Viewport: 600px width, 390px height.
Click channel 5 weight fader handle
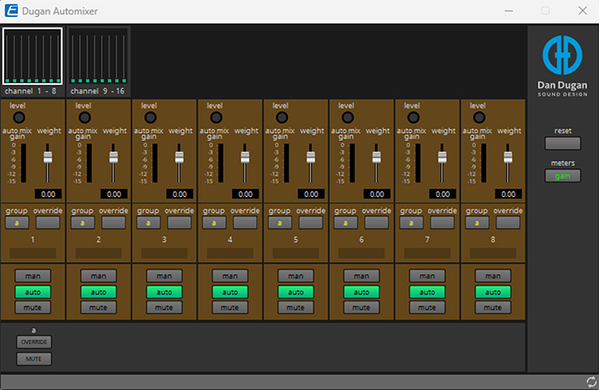coord(311,157)
